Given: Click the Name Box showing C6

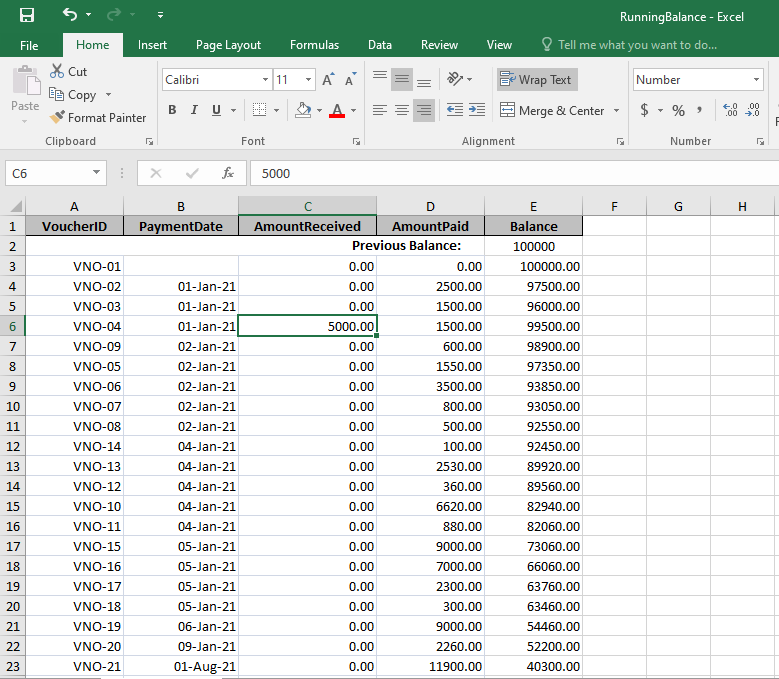Looking at the screenshot, I should coord(56,173).
